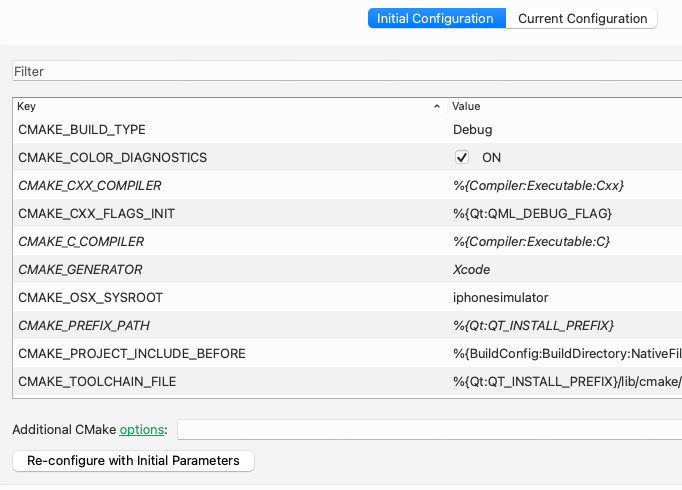
Task: Click the Filter input field
Action: coord(340,72)
